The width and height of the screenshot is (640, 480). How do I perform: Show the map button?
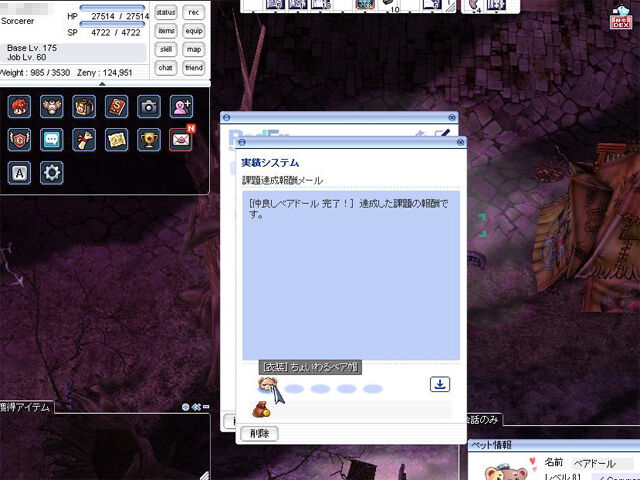pyautogui.click(x=194, y=49)
